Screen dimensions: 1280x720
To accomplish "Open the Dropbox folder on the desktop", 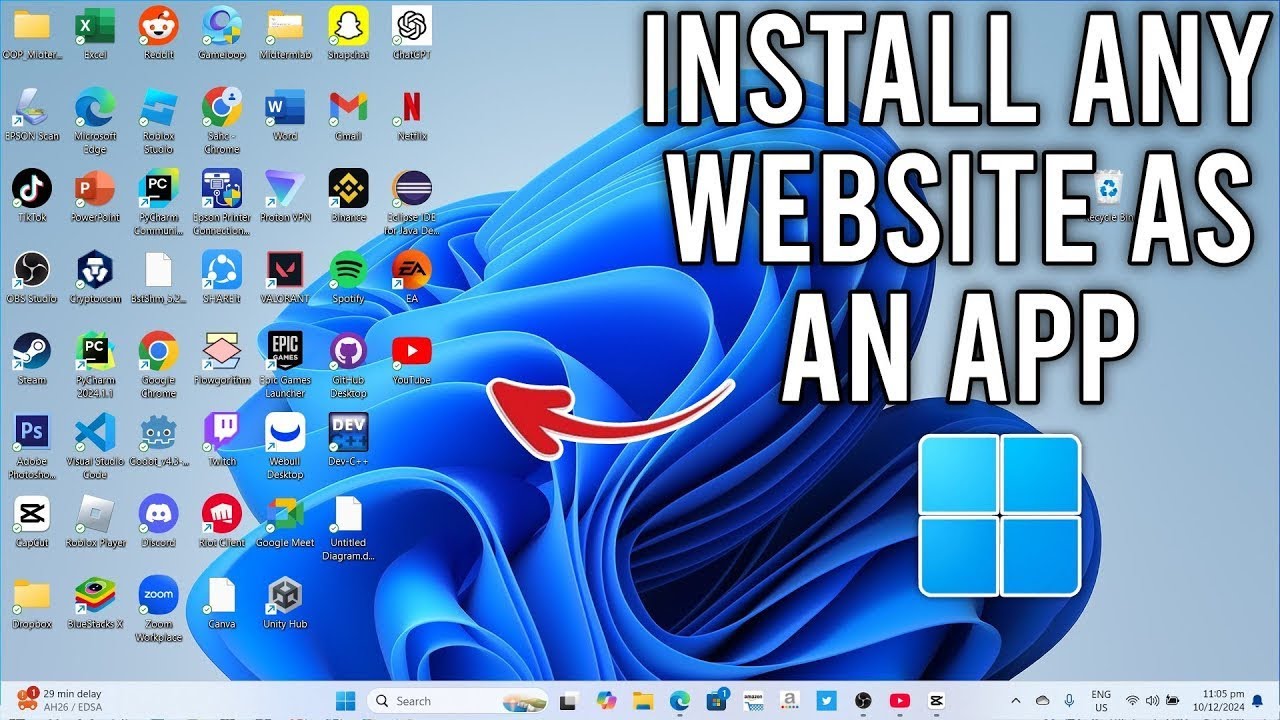I will (32, 600).
